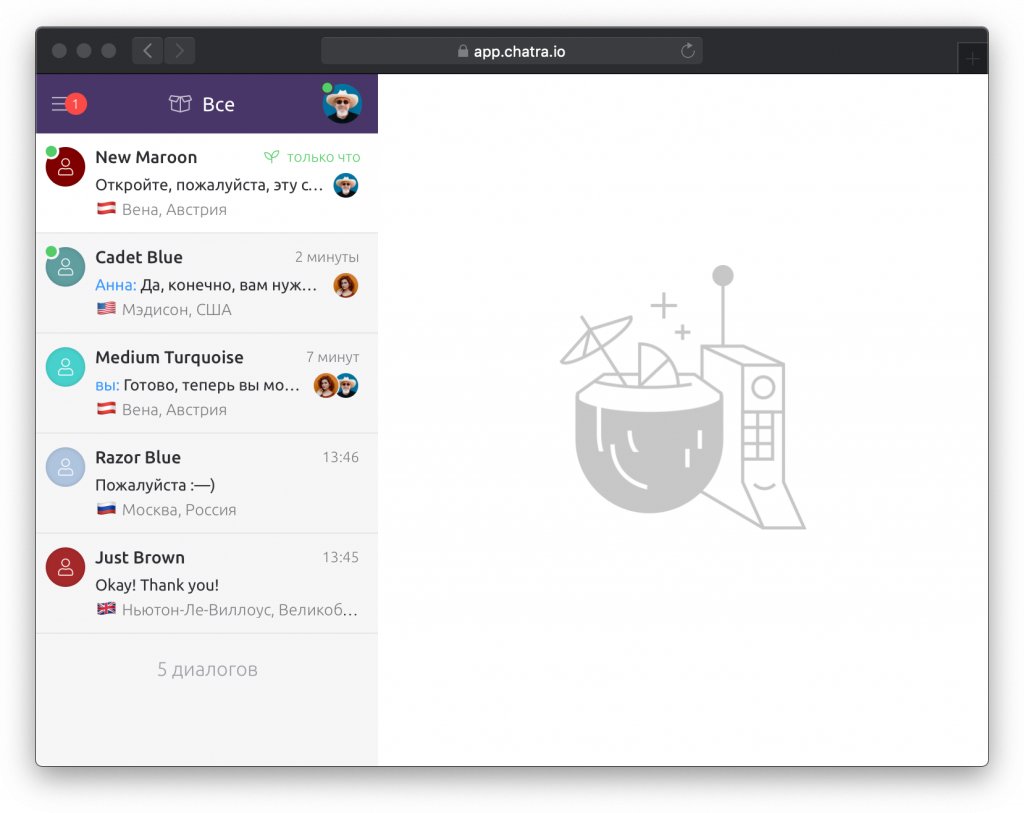Click the New Maroon visitor avatar

pos(65,167)
